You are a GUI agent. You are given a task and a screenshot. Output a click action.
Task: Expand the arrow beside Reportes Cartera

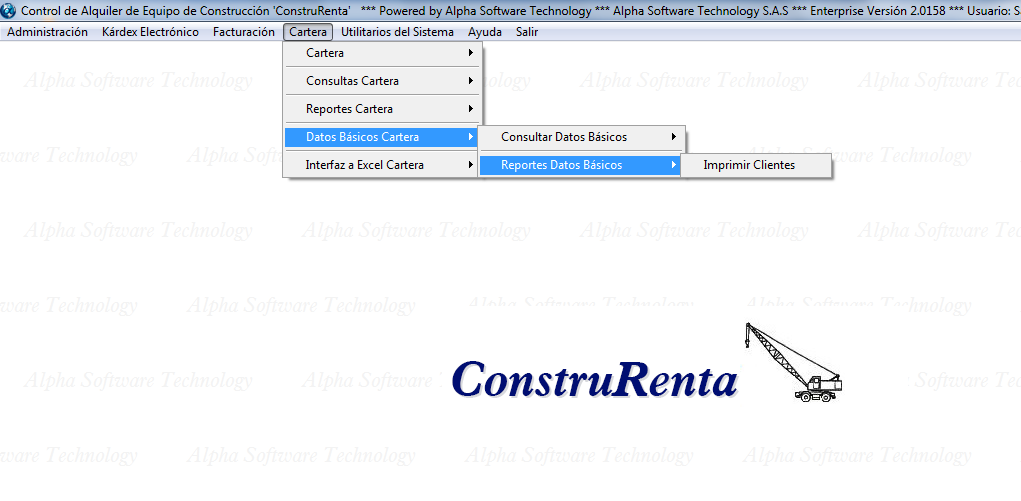(x=470, y=109)
